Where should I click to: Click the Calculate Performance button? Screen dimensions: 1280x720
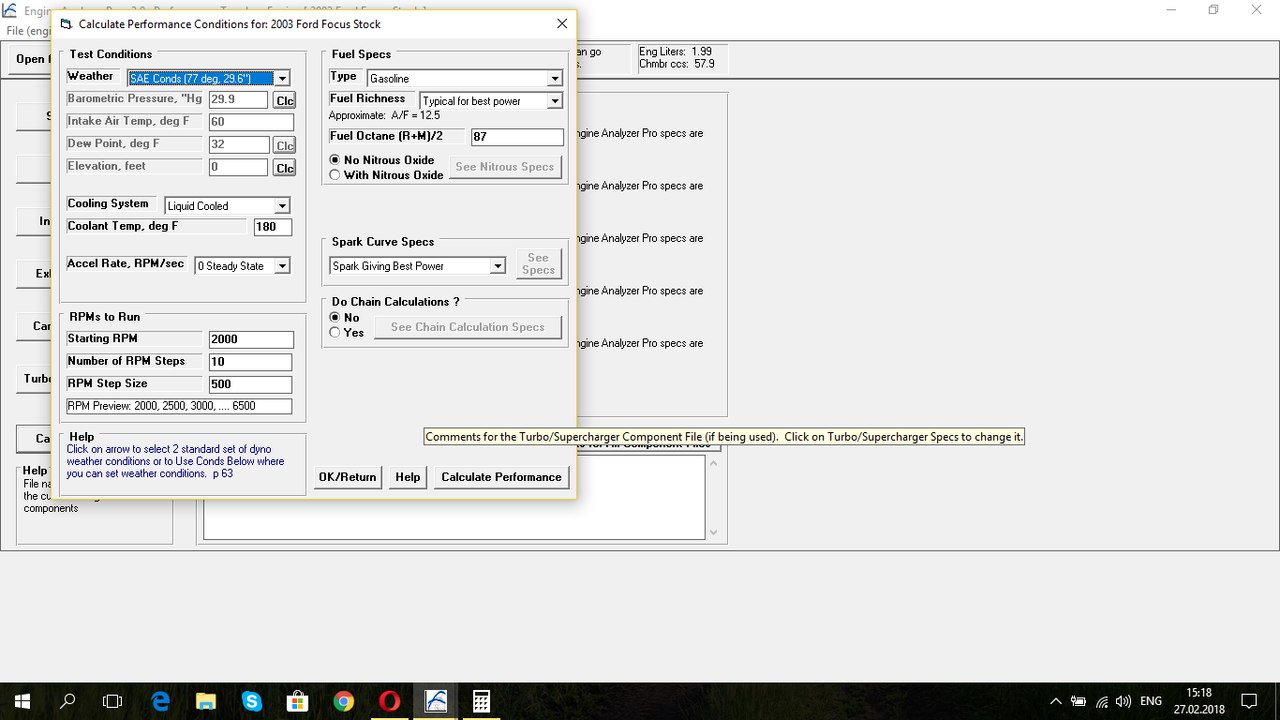tap(502, 477)
